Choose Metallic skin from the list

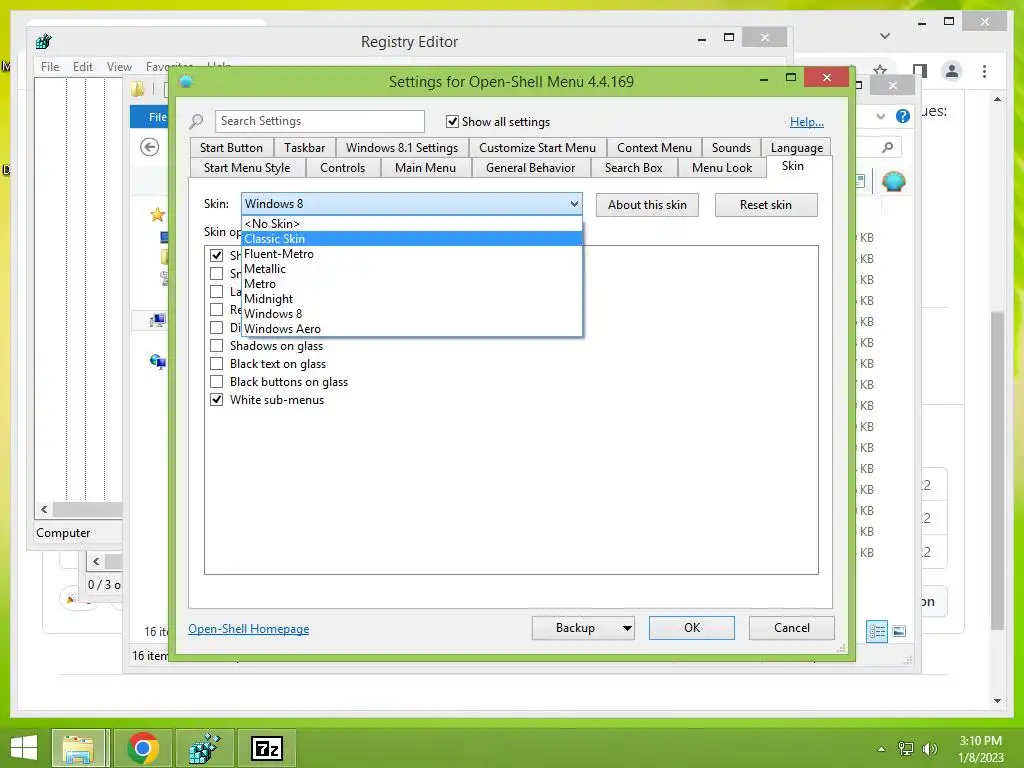coord(411,269)
